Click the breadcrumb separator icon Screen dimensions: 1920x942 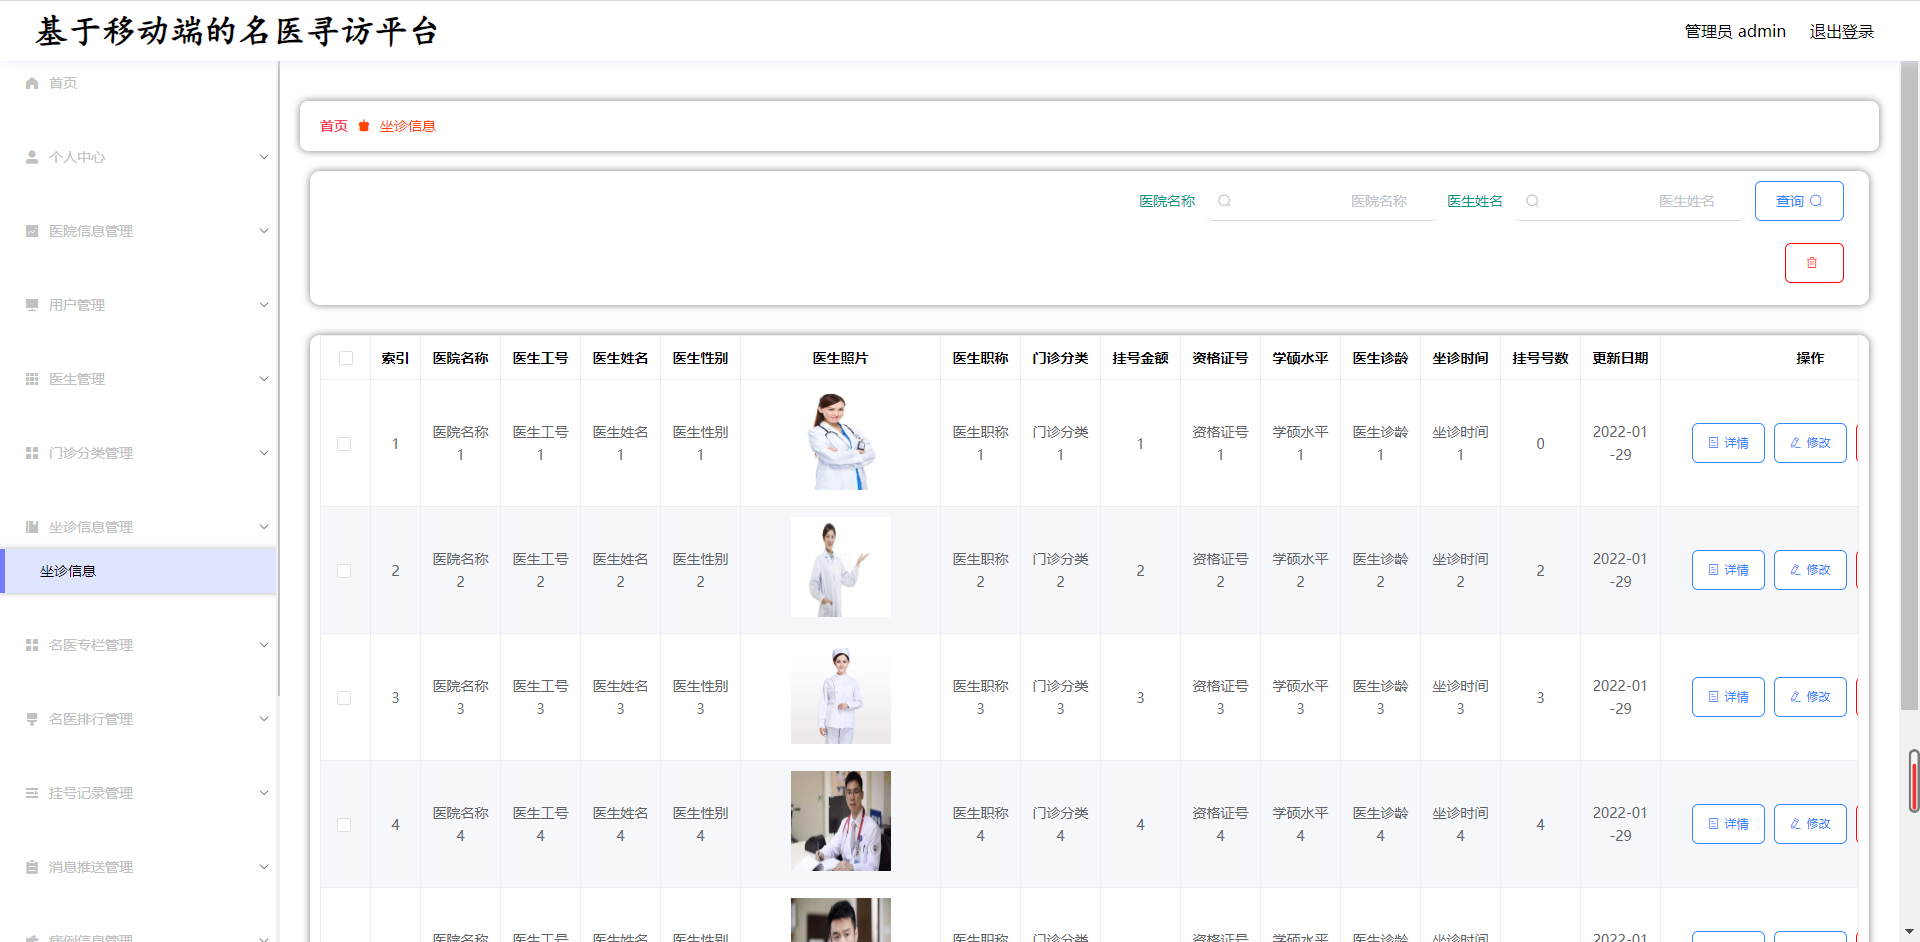[364, 126]
